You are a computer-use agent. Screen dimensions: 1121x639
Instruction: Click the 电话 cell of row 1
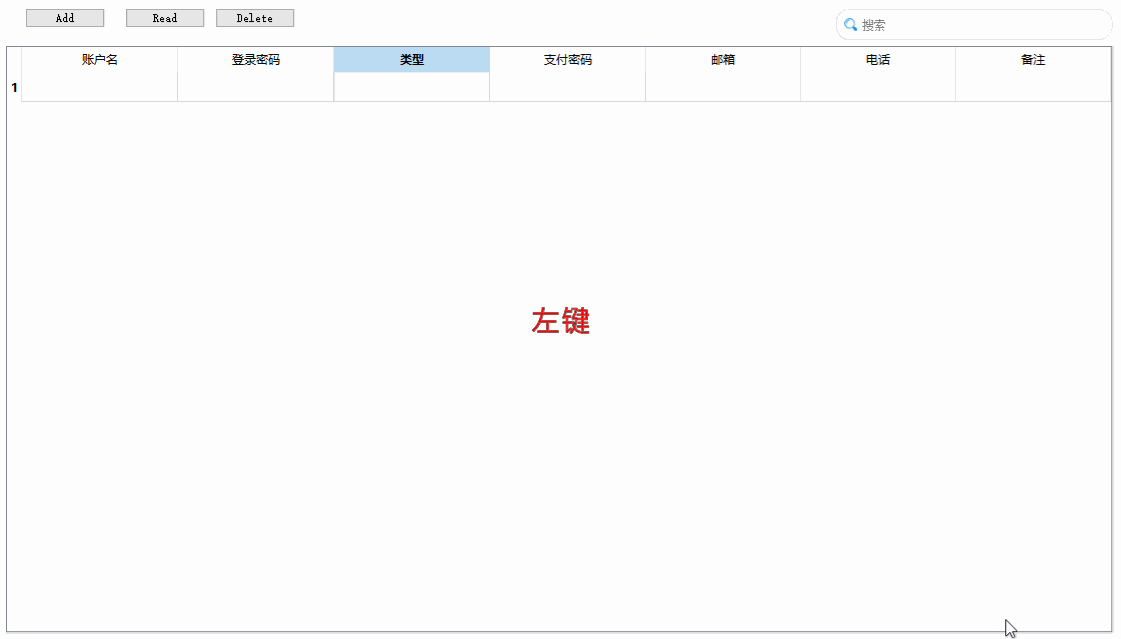(x=878, y=87)
